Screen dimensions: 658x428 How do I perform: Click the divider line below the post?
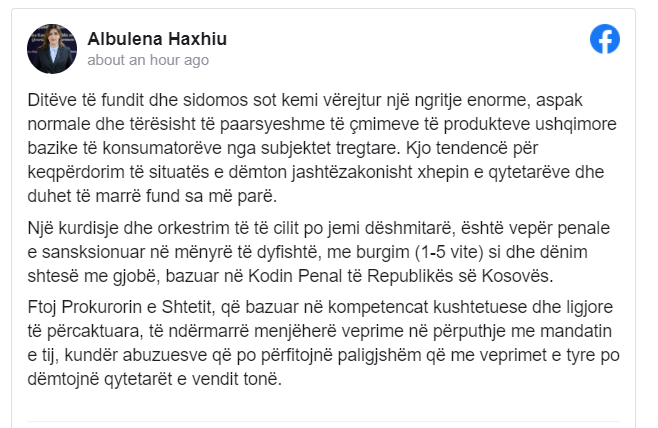pyautogui.click(x=324, y=421)
